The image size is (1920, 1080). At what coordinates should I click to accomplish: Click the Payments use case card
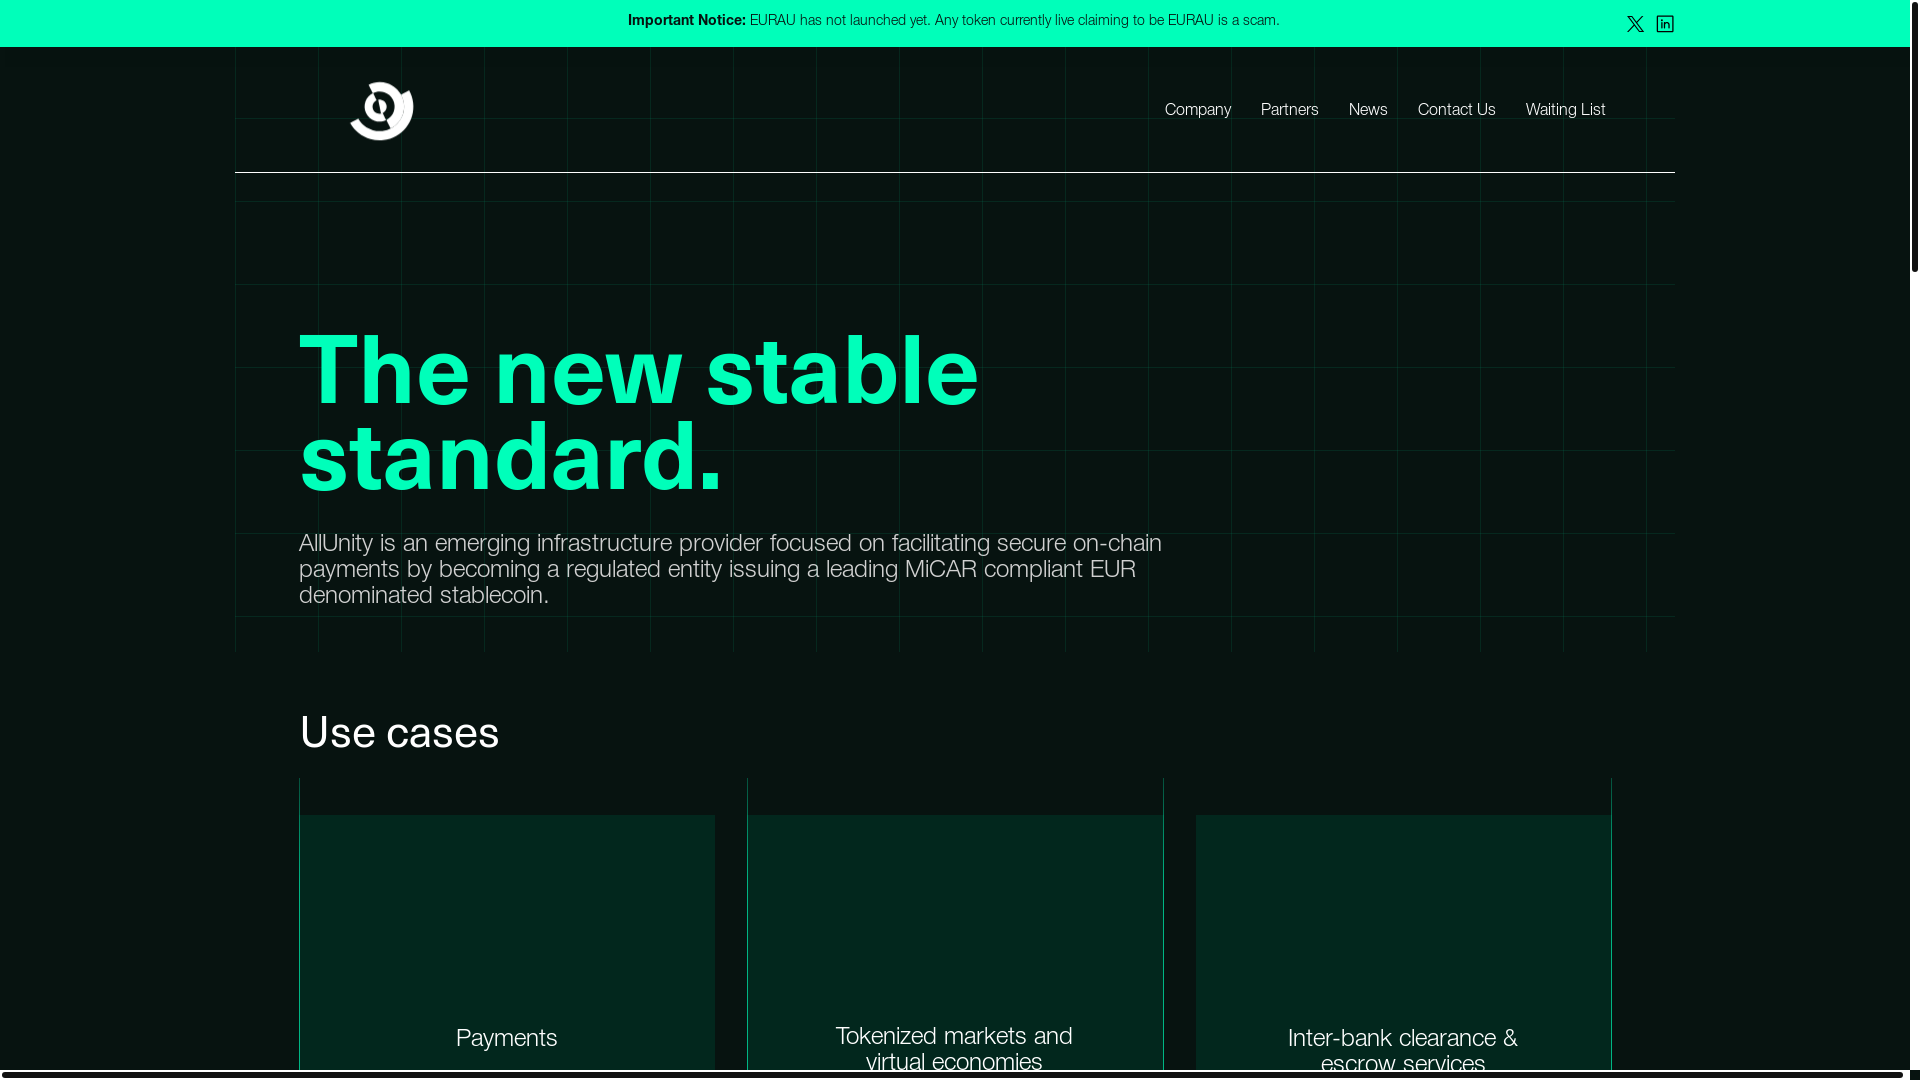click(x=507, y=942)
